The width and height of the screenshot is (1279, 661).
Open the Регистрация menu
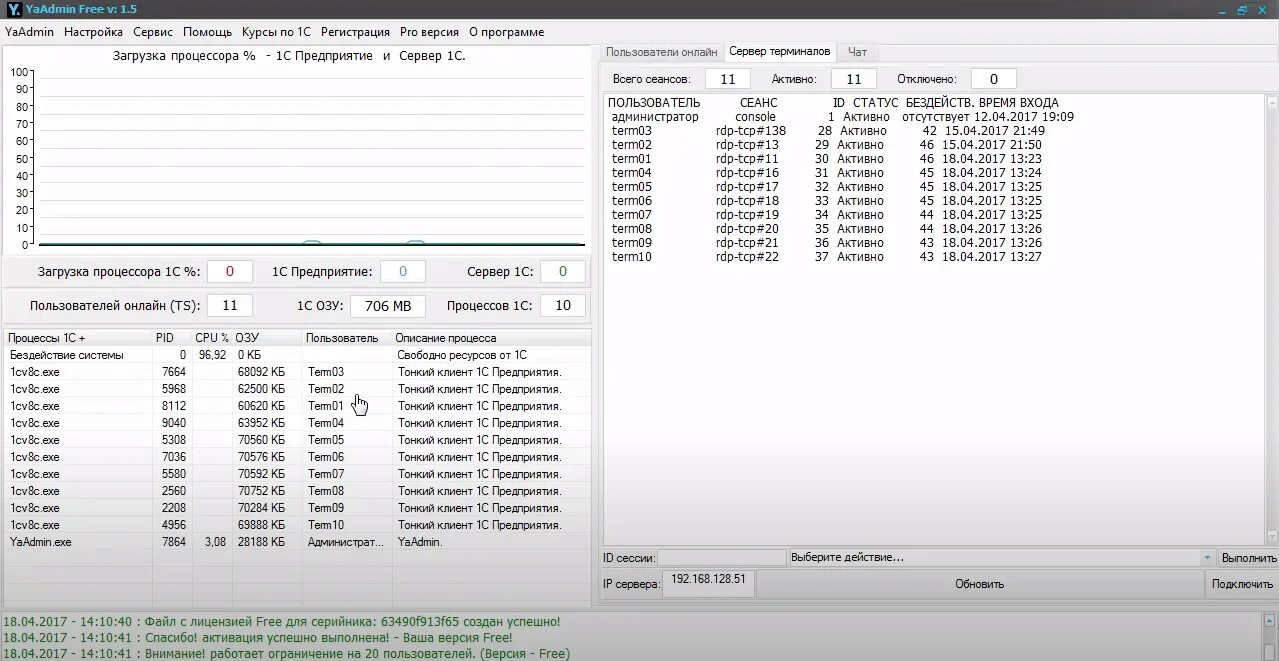[x=355, y=32]
